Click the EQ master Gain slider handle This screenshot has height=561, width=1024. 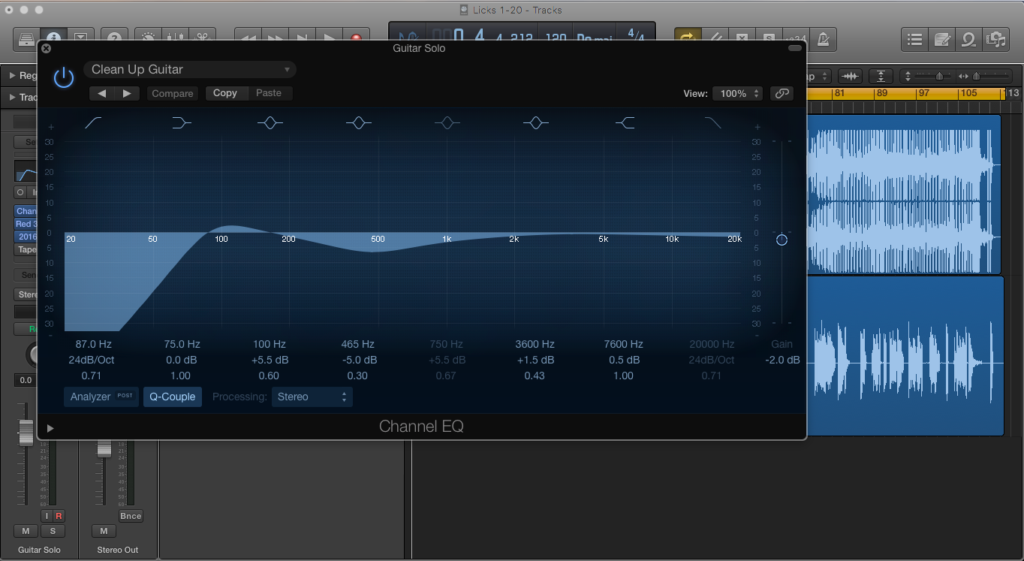781,240
